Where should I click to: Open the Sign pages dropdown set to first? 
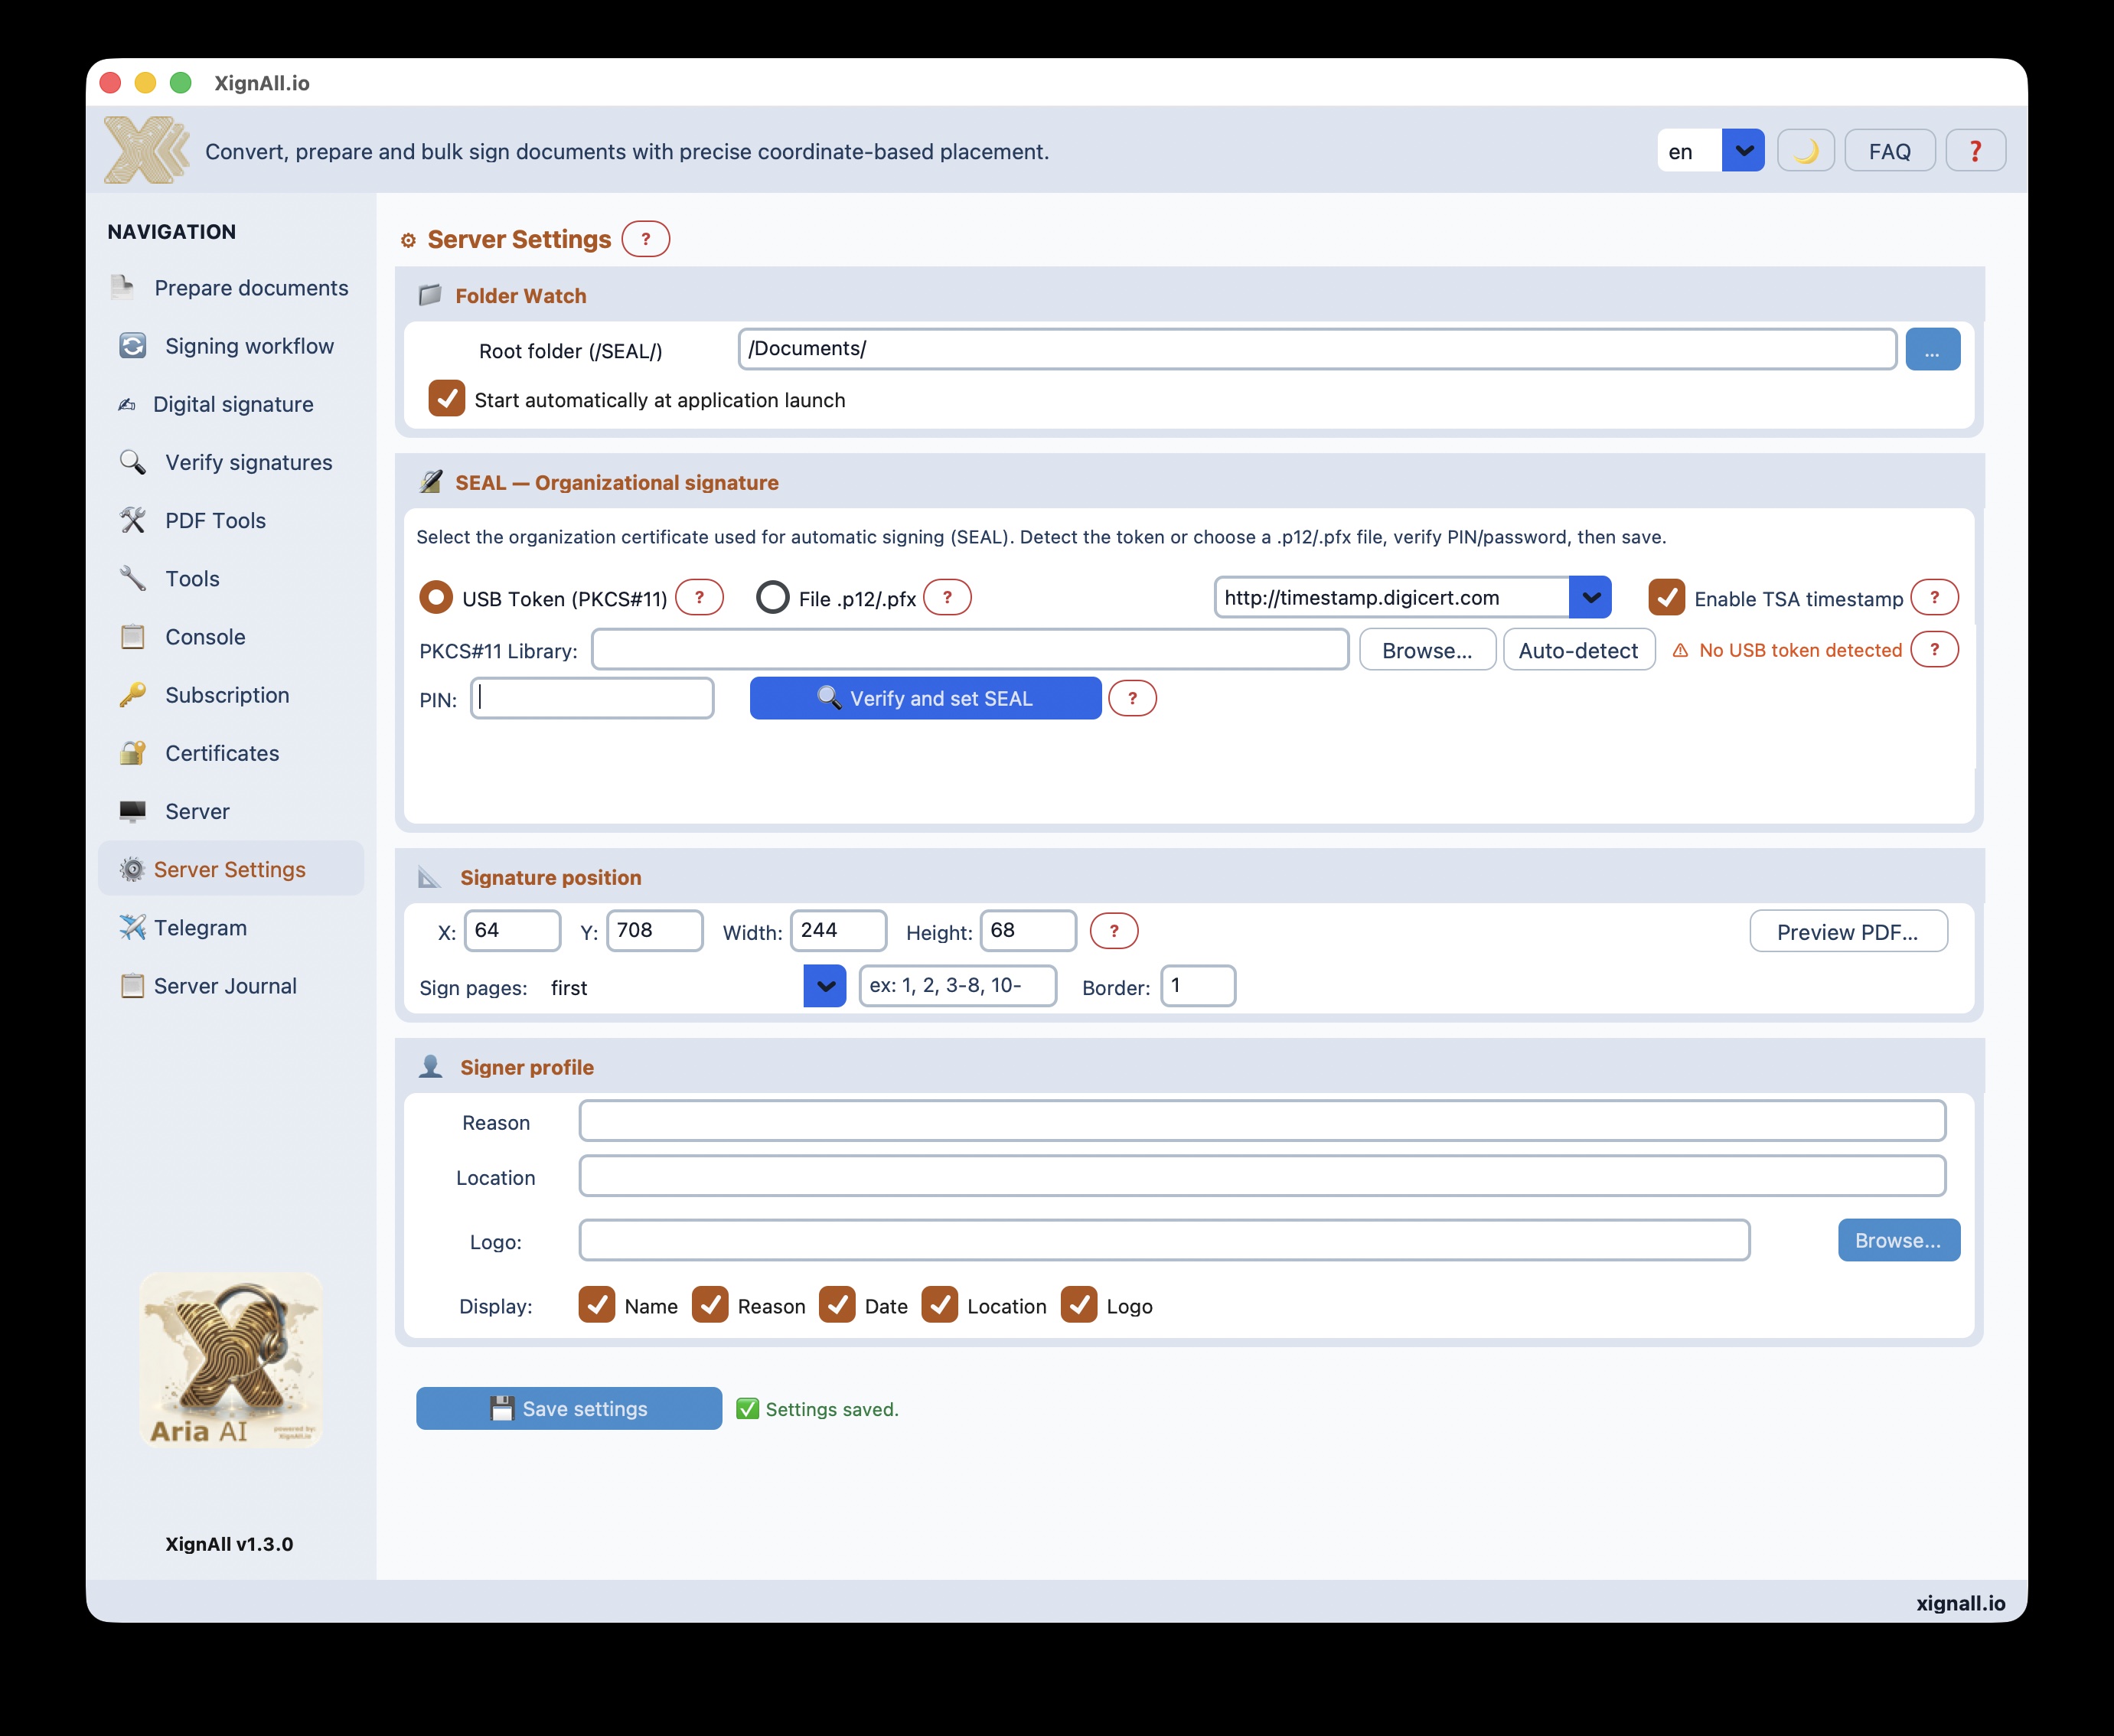(825, 986)
